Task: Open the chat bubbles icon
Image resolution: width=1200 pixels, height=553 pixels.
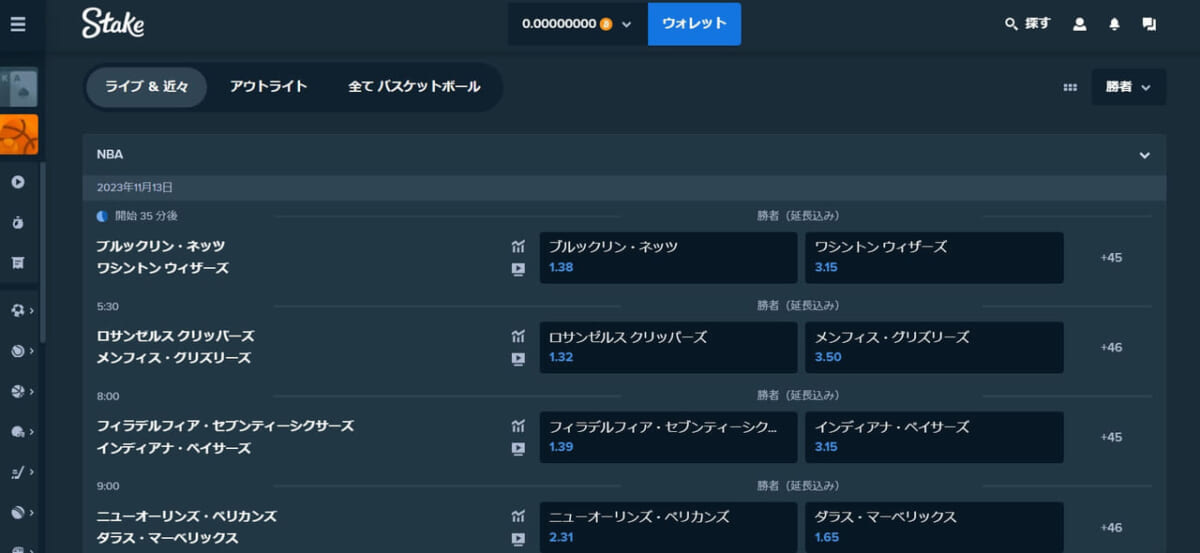Action: tap(1149, 24)
